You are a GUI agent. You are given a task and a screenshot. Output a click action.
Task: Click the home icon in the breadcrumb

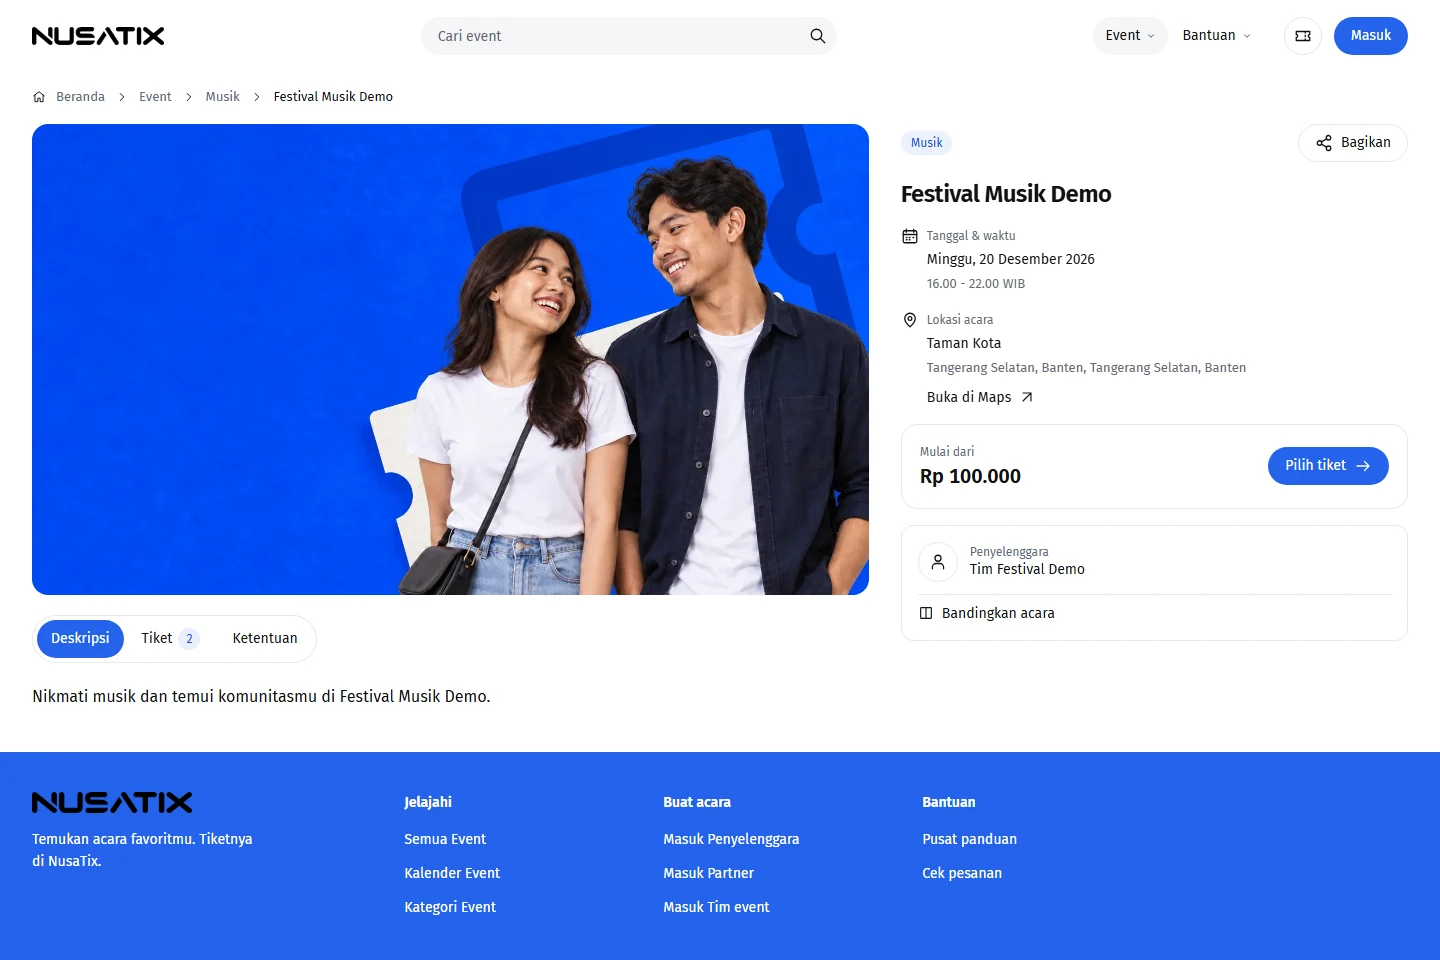(39, 97)
